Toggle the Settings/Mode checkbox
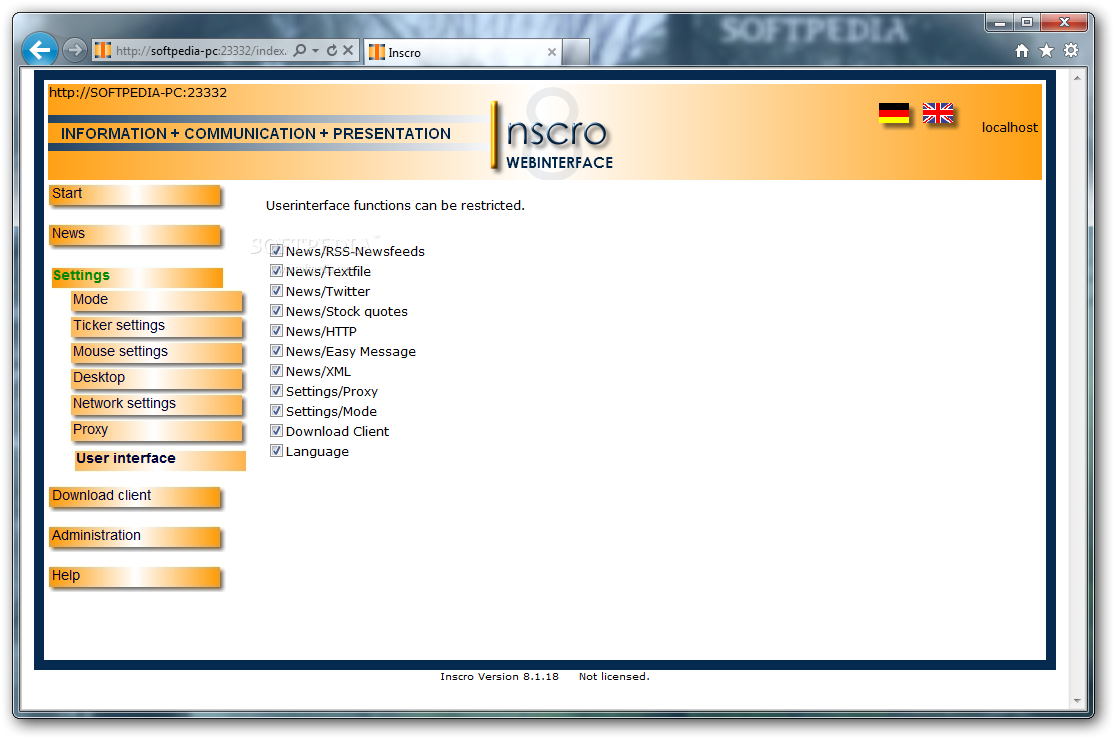The image size is (1115, 739). (277, 410)
